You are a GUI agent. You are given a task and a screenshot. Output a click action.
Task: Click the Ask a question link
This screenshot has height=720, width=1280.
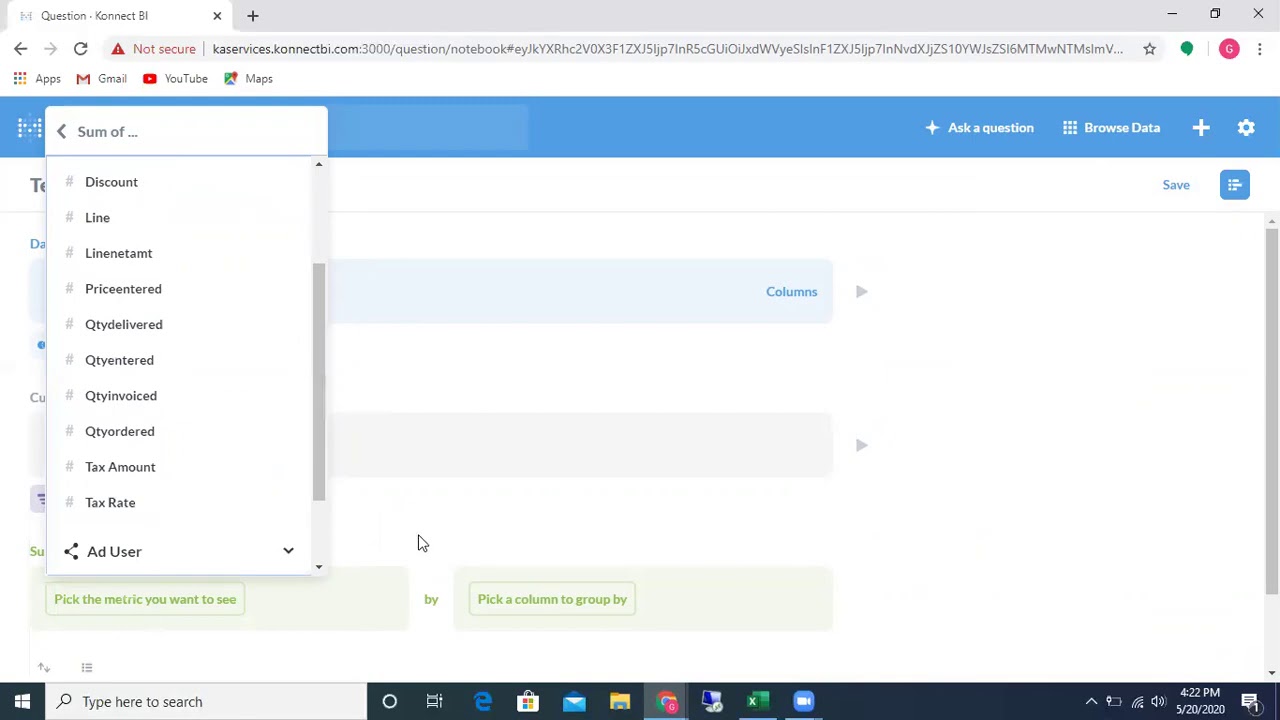[x=979, y=128]
